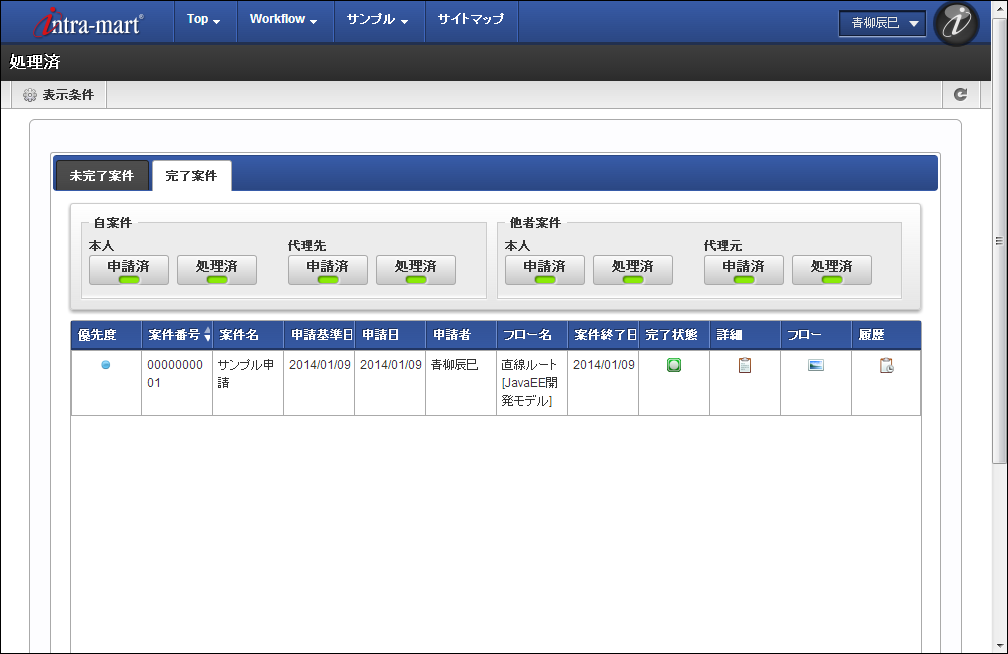Click the intra-mart logo in the header
The image size is (1008, 654).
coord(88,22)
